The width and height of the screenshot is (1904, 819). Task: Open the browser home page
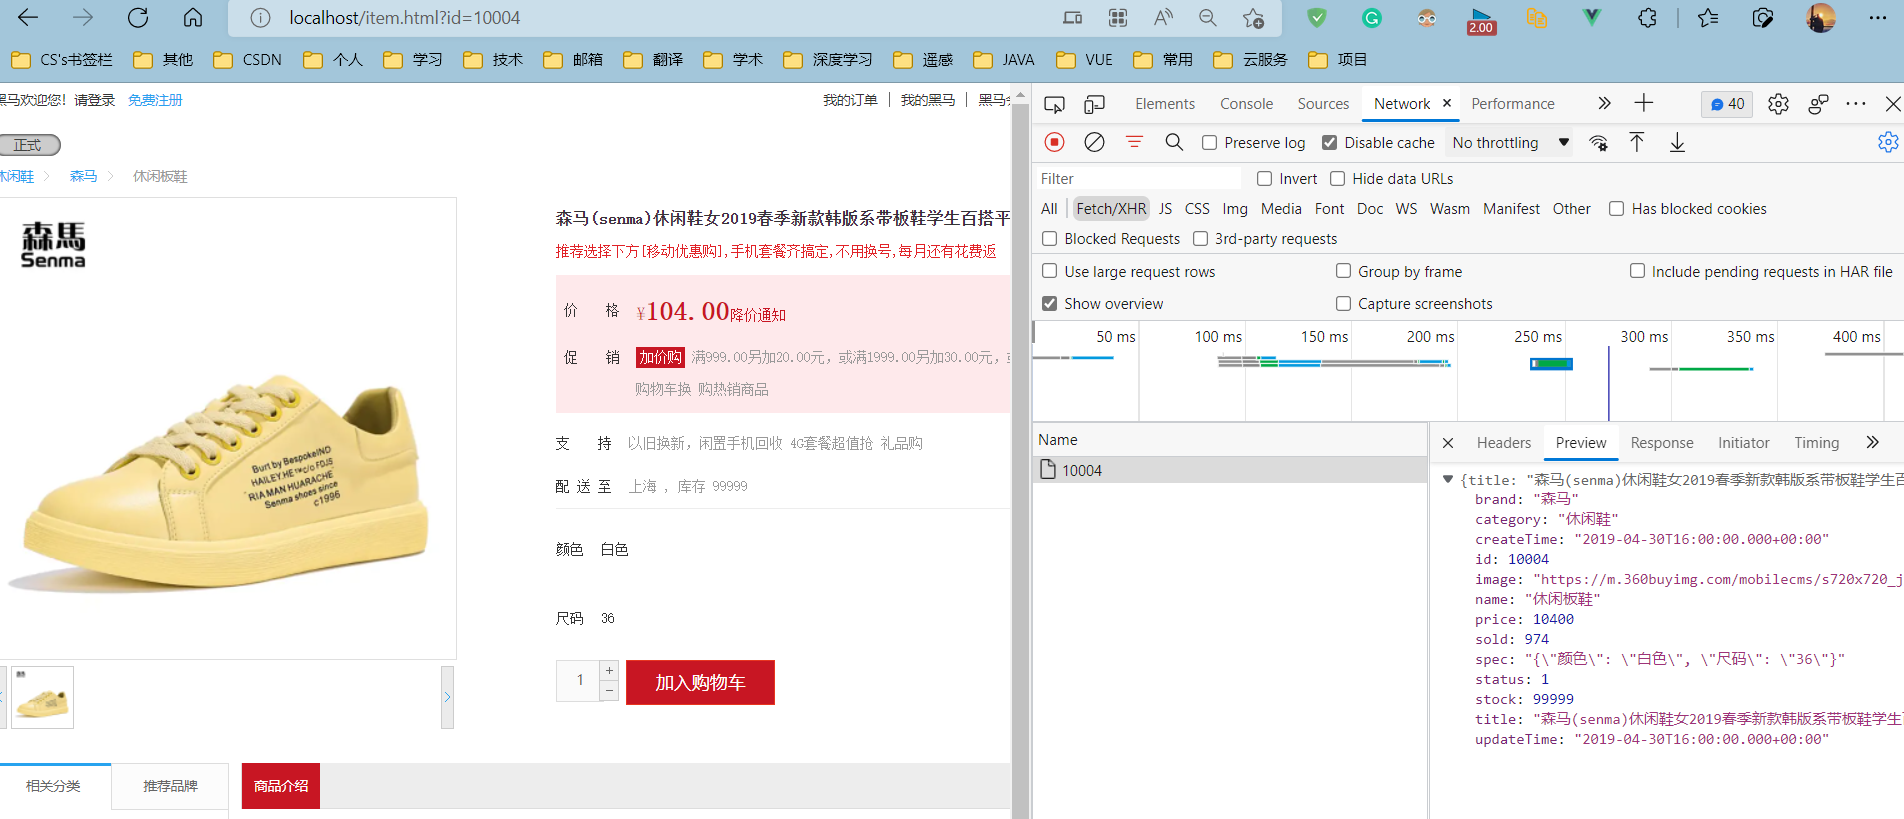tap(193, 18)
